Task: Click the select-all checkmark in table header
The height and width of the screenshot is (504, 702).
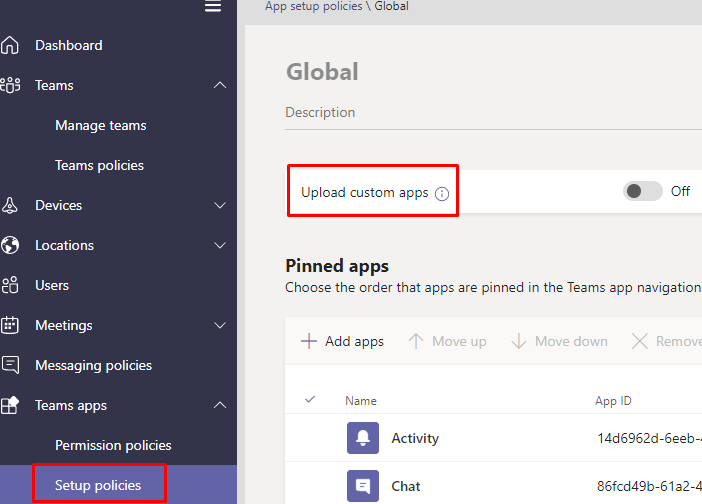Action: tap(310, 399)
